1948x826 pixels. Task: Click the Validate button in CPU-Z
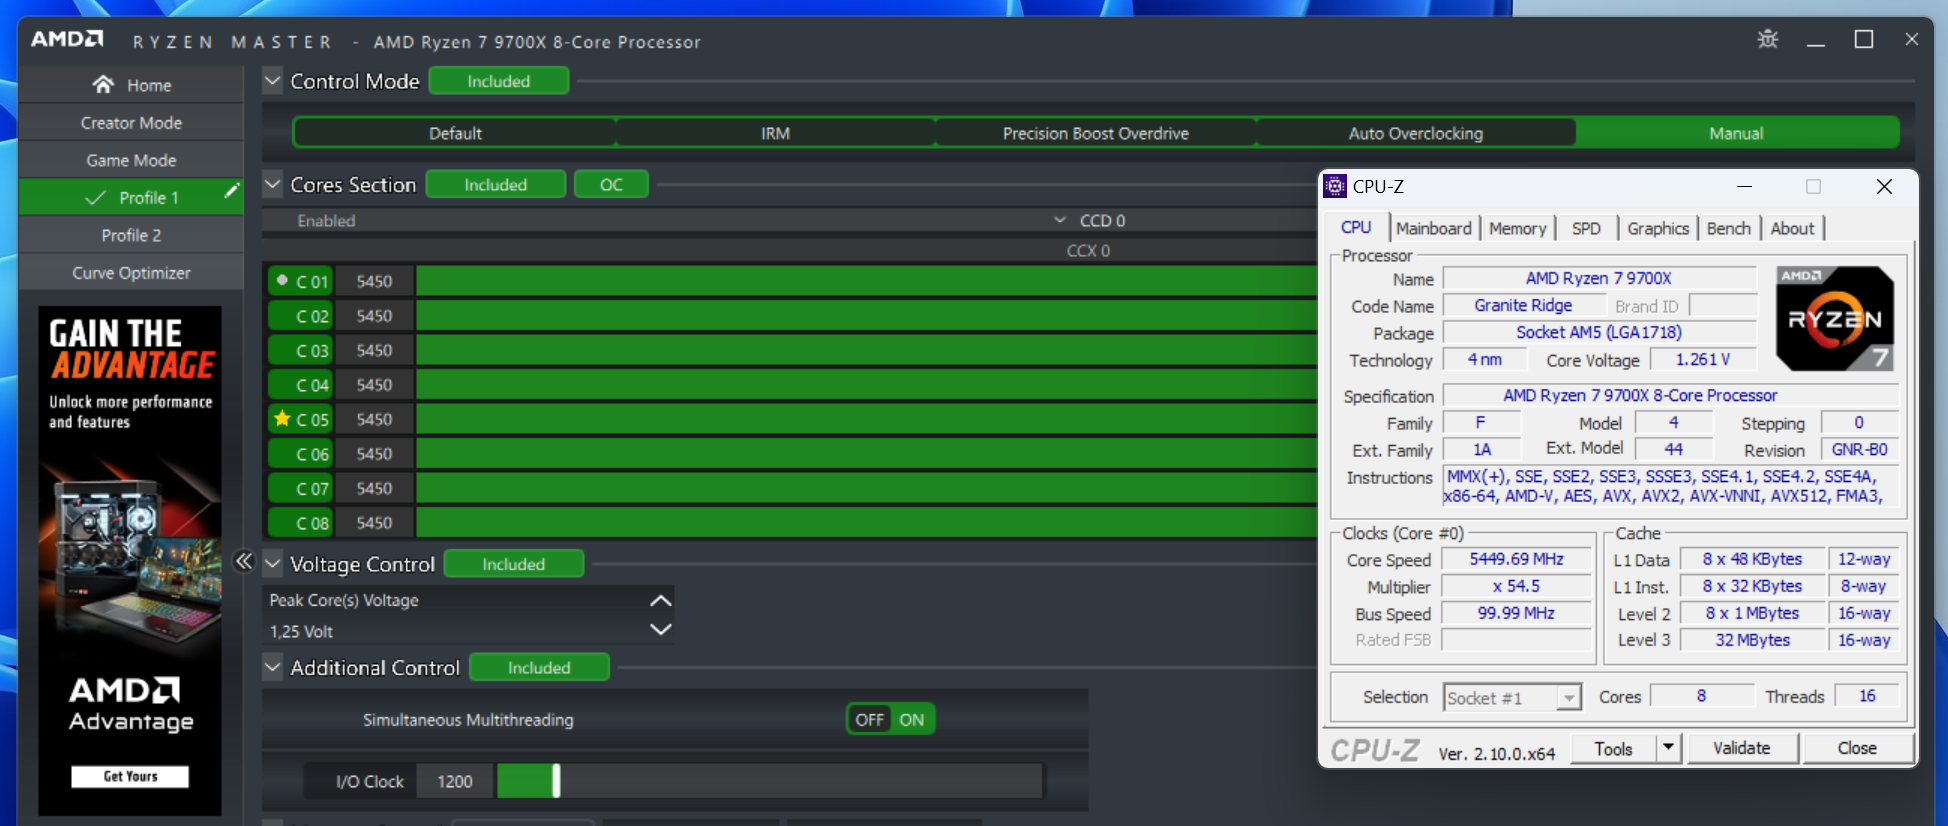click(1741, 747)
